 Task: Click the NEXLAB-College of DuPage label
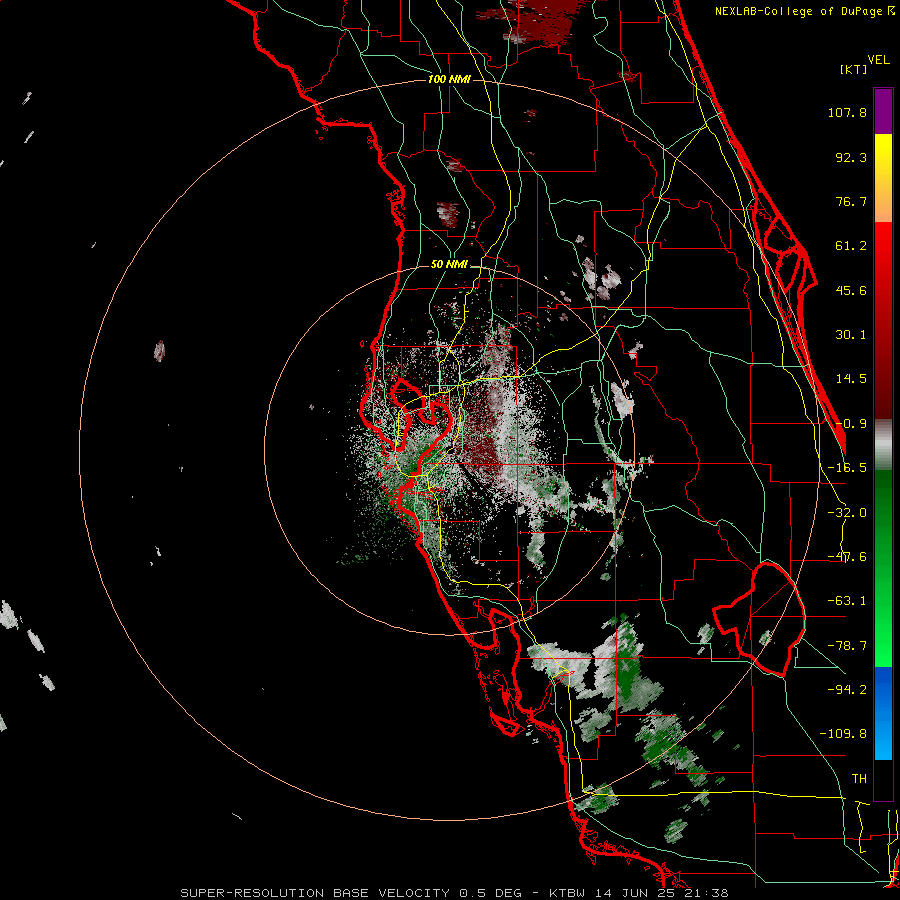798,11
